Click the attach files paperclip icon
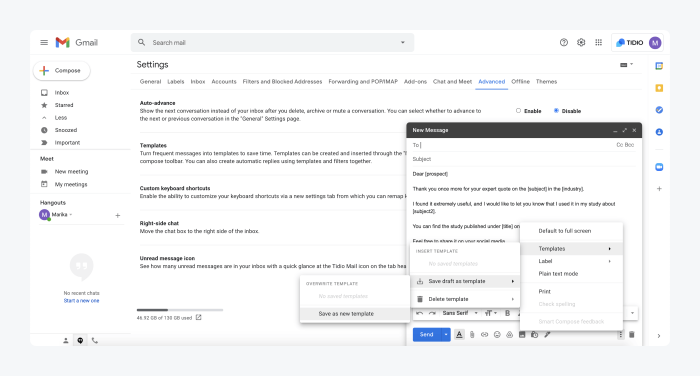Image resolution: width=700 pixels, height=376 pixels. [472, 334]
